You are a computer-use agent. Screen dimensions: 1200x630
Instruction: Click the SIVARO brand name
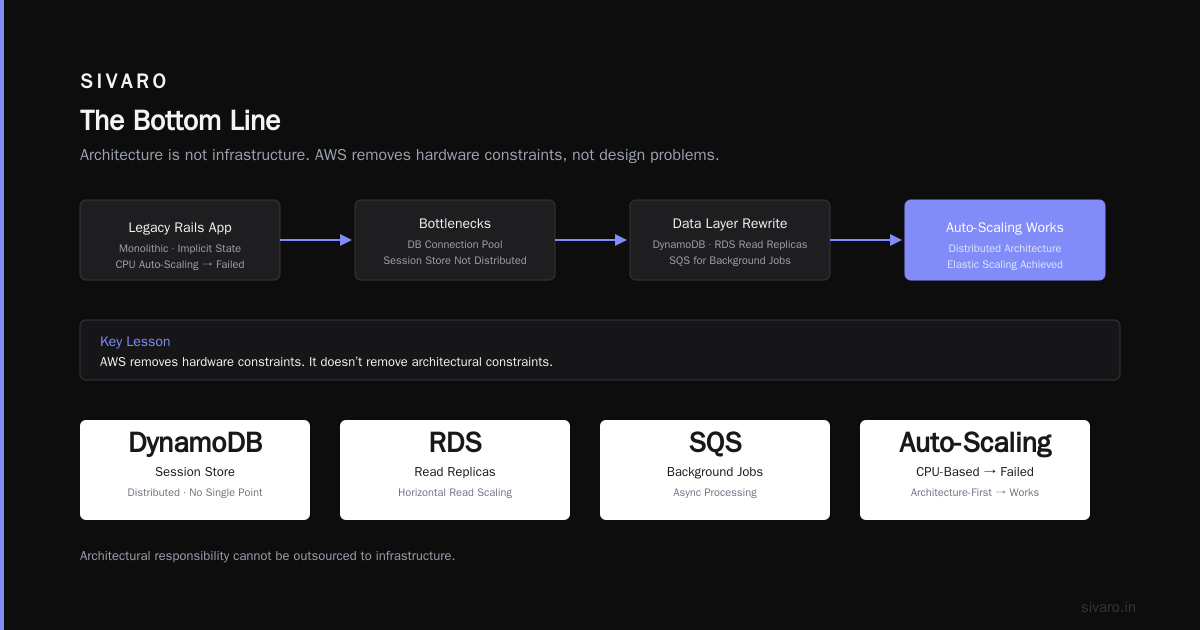click(x=124, y=82)
